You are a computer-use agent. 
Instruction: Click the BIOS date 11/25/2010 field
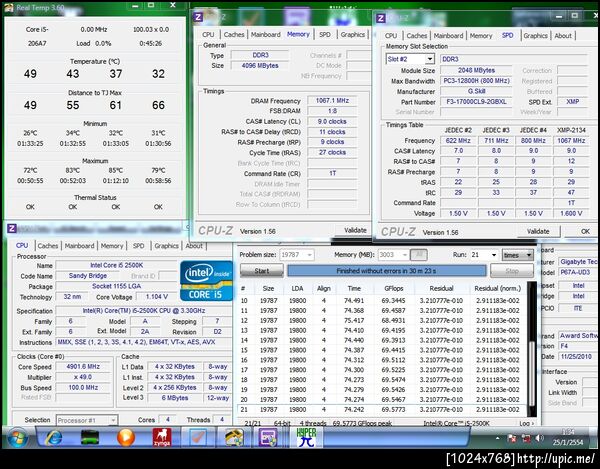[x=576, y=356]
